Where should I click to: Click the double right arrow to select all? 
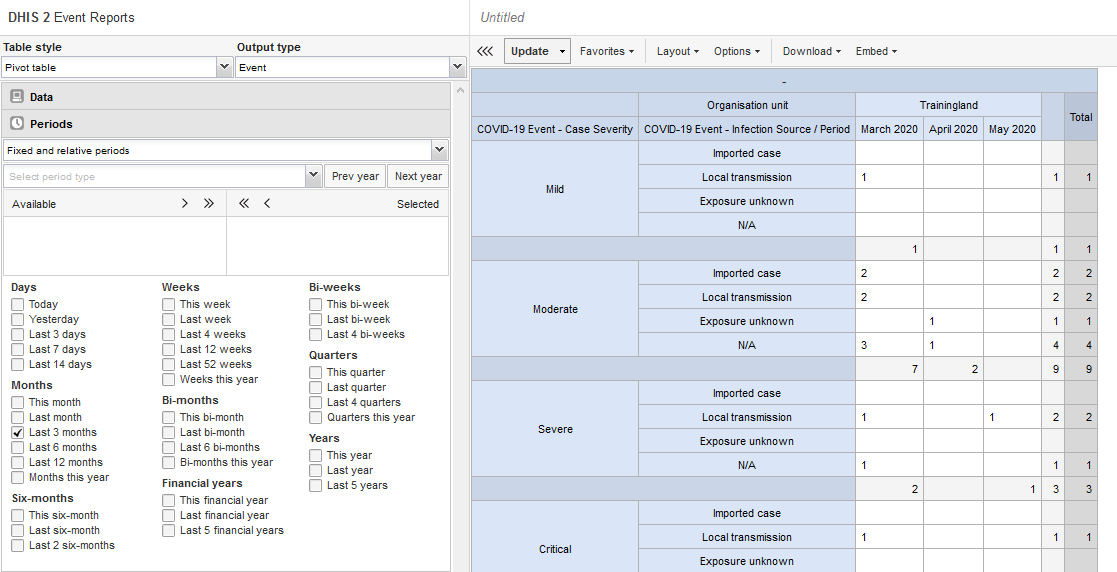[x=208, y=203]
